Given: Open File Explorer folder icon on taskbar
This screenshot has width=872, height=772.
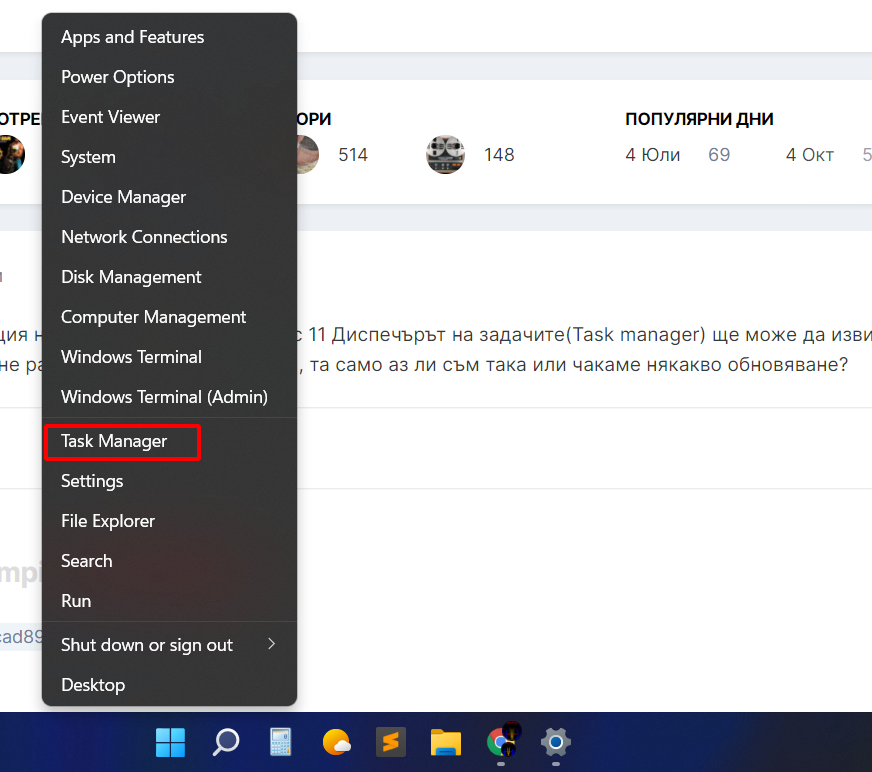Looking at the screenshot, I should click(446, 742).
